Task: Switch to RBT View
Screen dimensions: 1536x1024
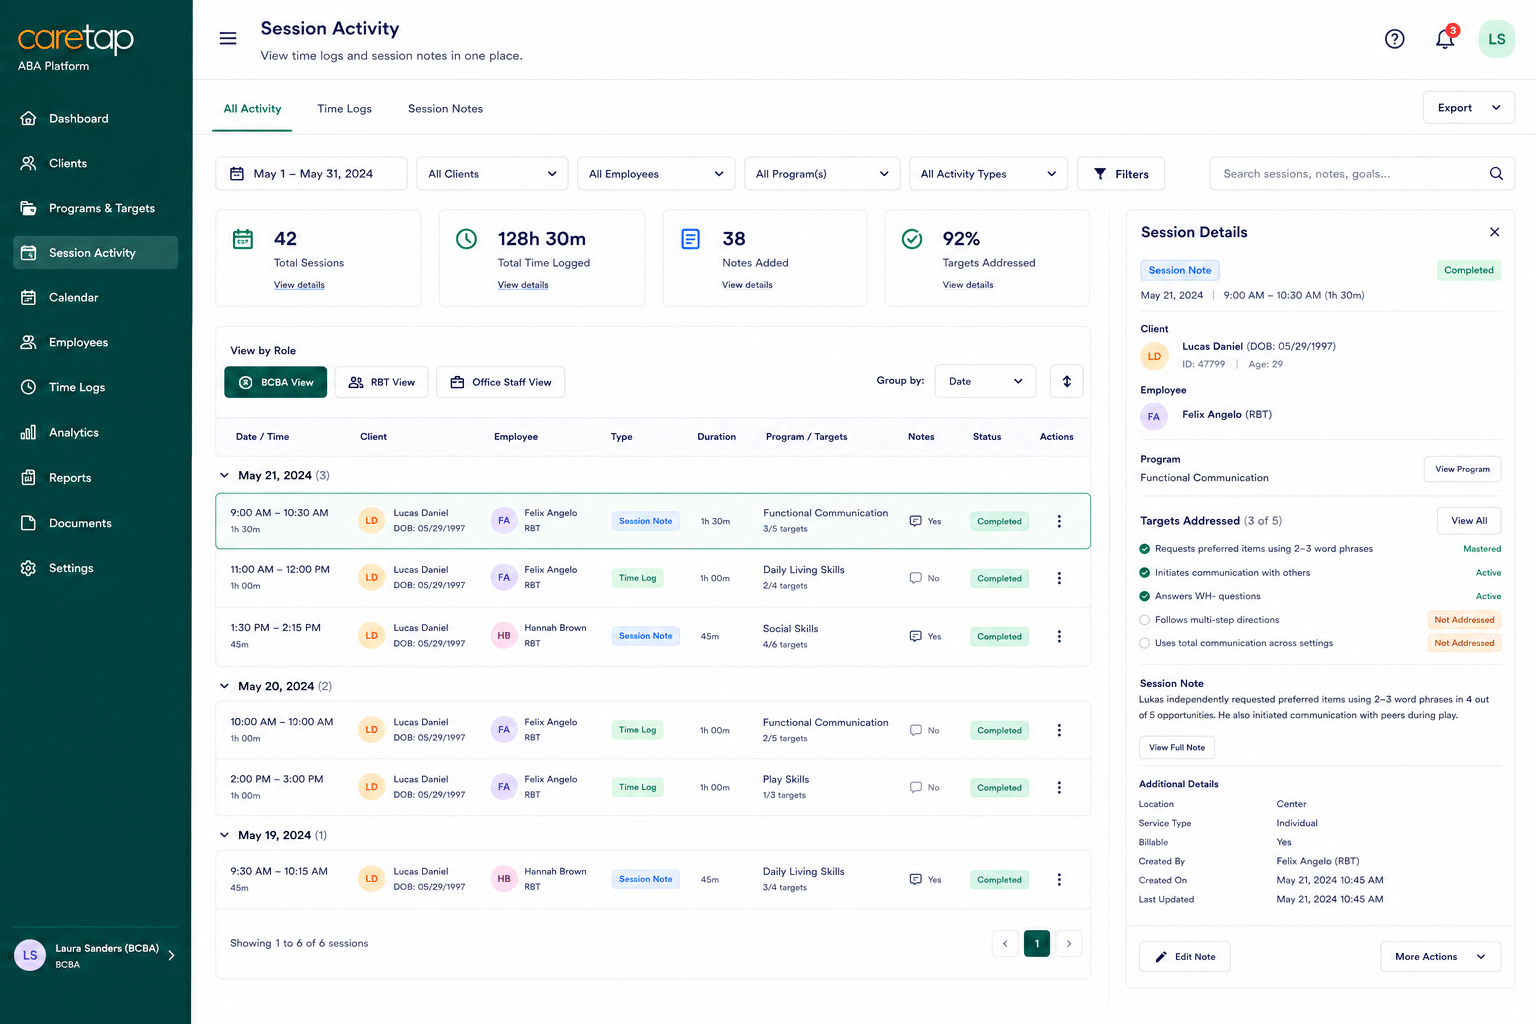Action: [381, 382]
